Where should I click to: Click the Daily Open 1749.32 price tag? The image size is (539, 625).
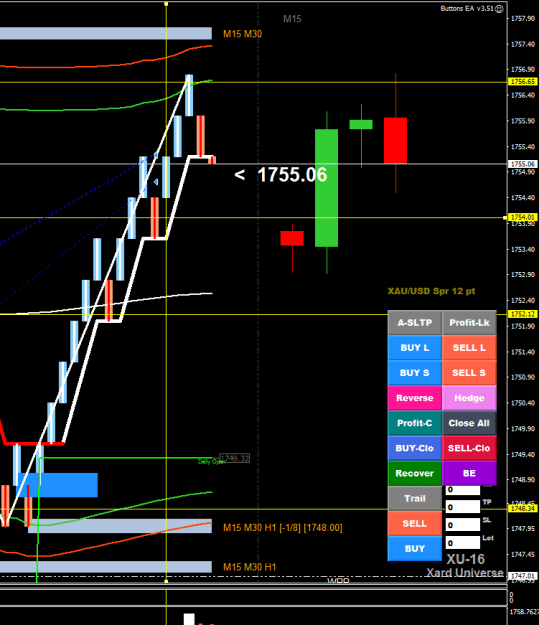pos(235,458)
